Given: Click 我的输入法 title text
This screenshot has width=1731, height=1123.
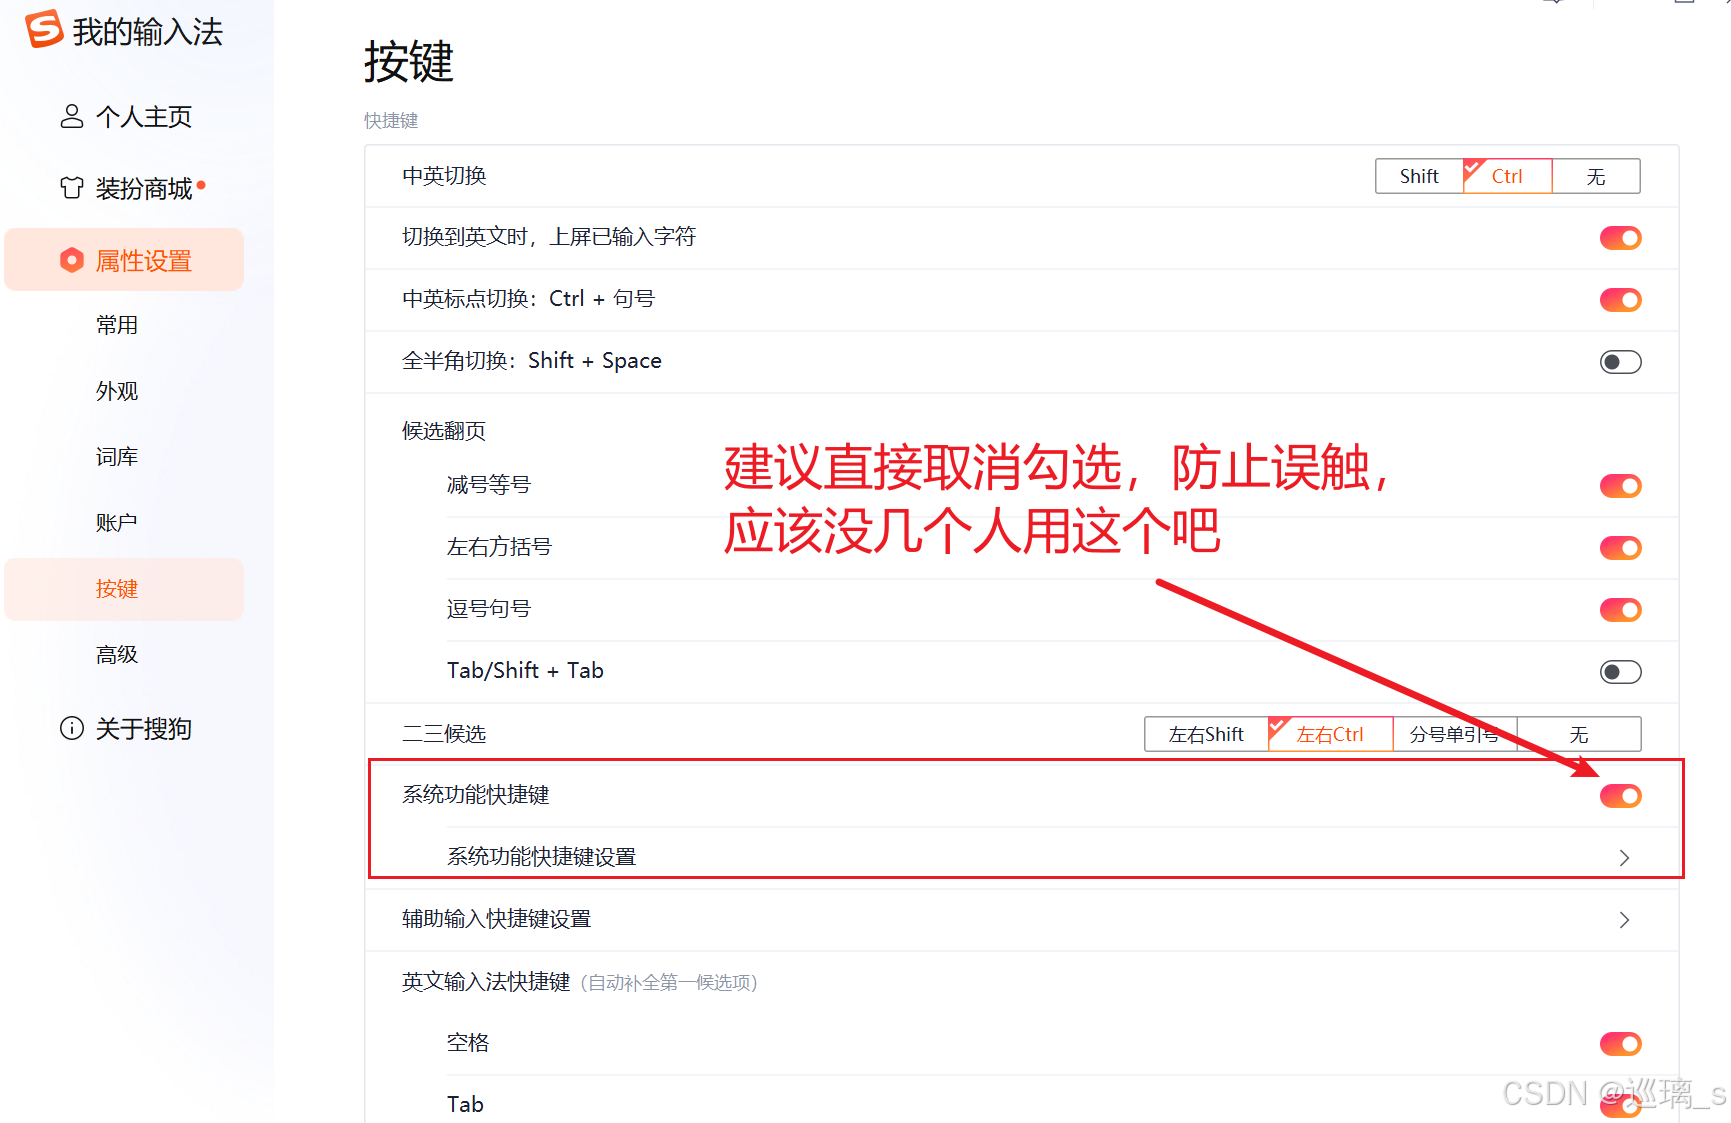Looking at the screenshot, I should click(148, 32).
